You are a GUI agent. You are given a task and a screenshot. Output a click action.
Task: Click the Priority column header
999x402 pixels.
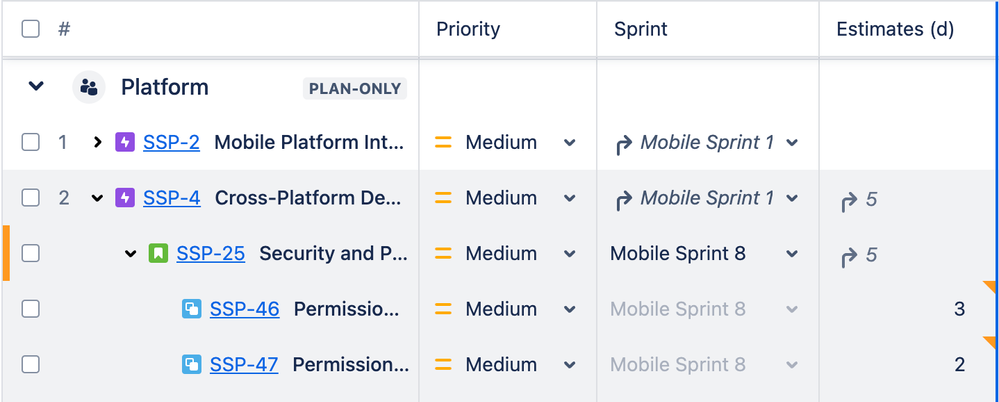coord(468,29)
